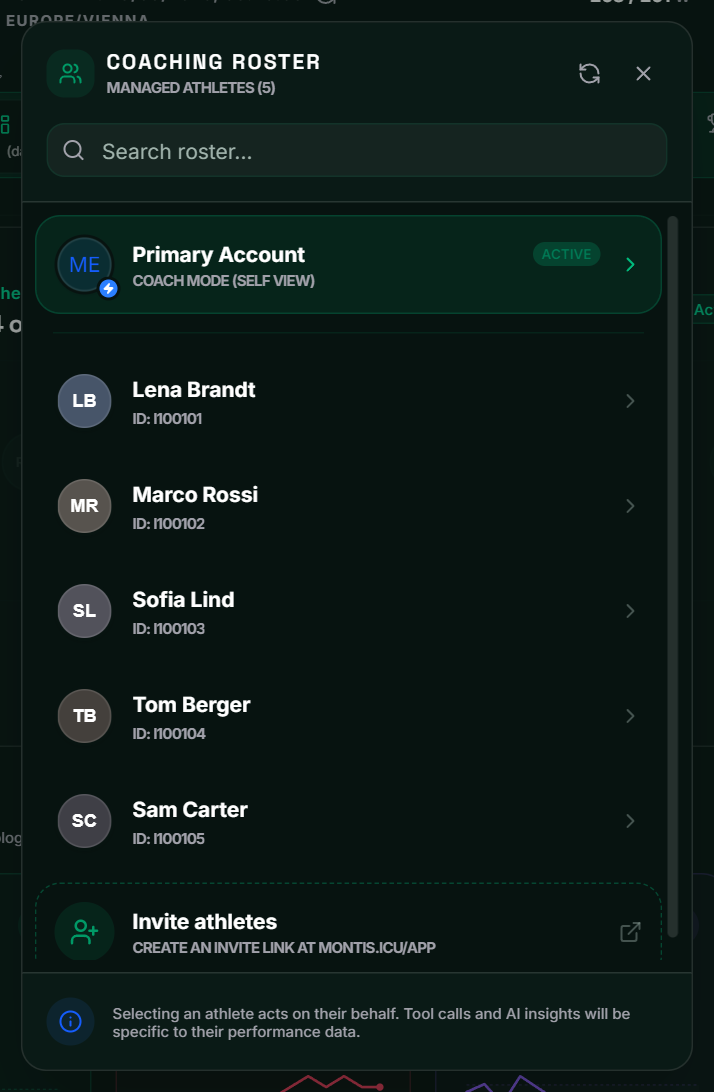Viewport: 714px width, 1092px height.
Task: Click the Coaching Roster people icon
Action: [70, 73]
